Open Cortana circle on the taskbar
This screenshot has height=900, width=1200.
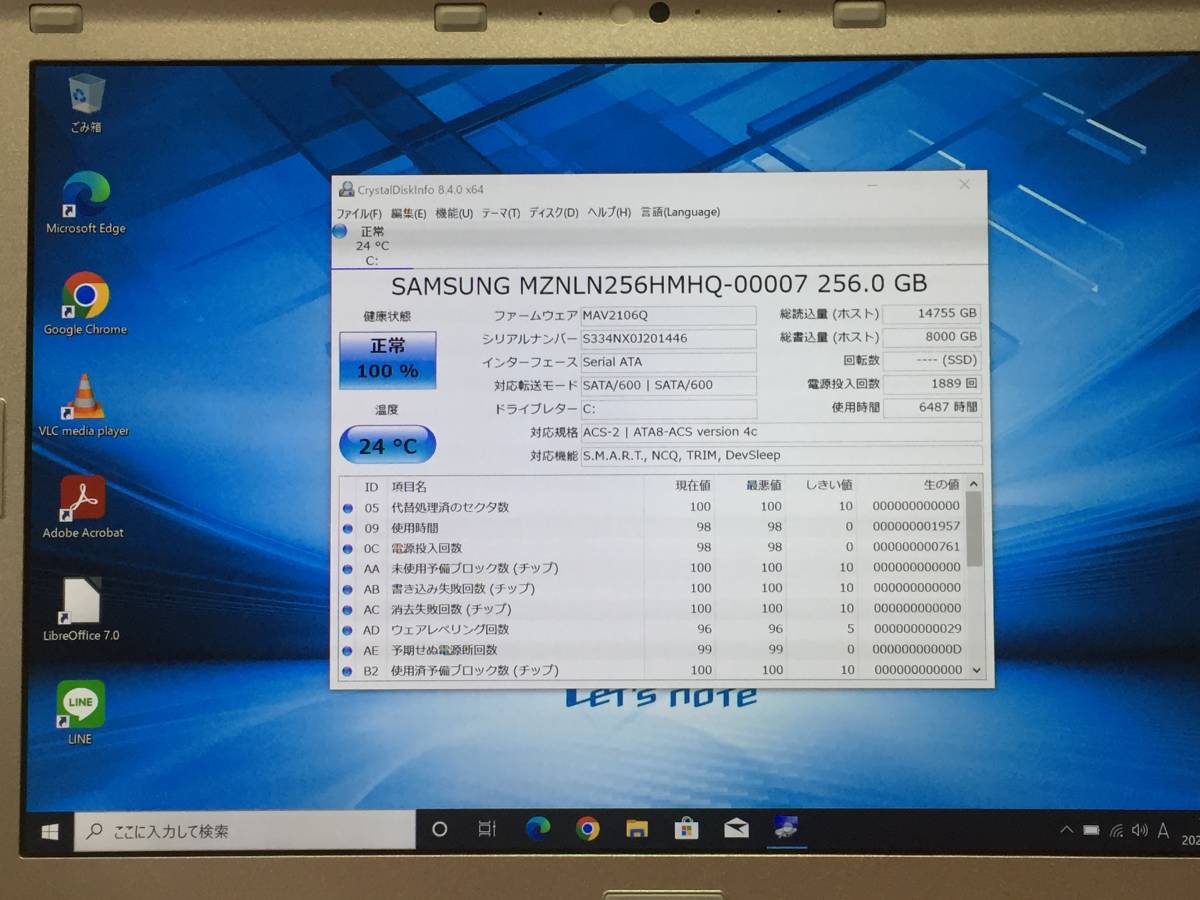(439, 829)
